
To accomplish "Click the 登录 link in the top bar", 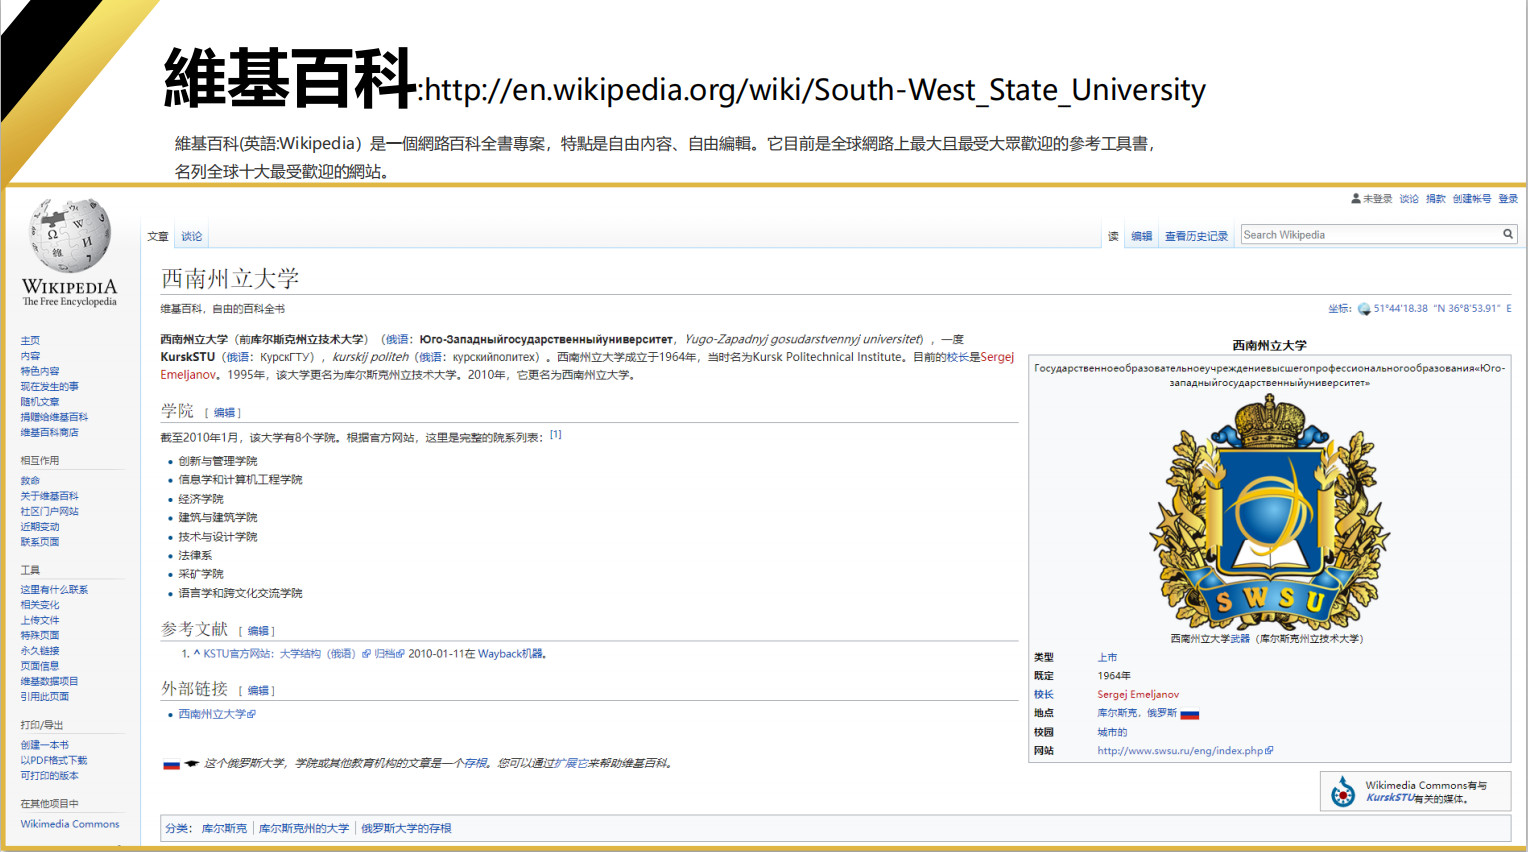I will click(x=1508, y=199).
